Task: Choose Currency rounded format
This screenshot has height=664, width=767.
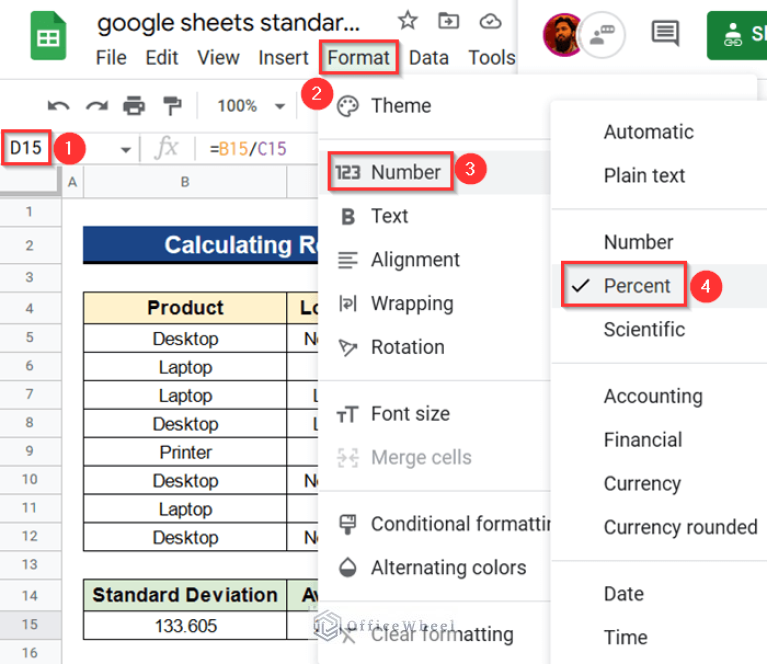Action: 680,527
